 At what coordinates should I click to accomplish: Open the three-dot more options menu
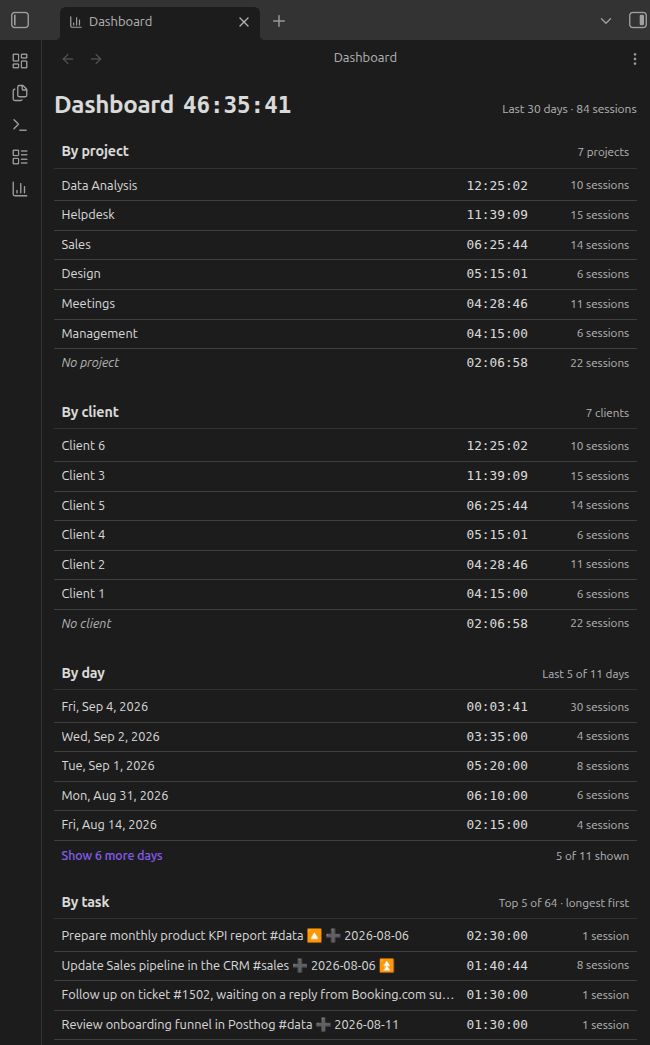634,59
